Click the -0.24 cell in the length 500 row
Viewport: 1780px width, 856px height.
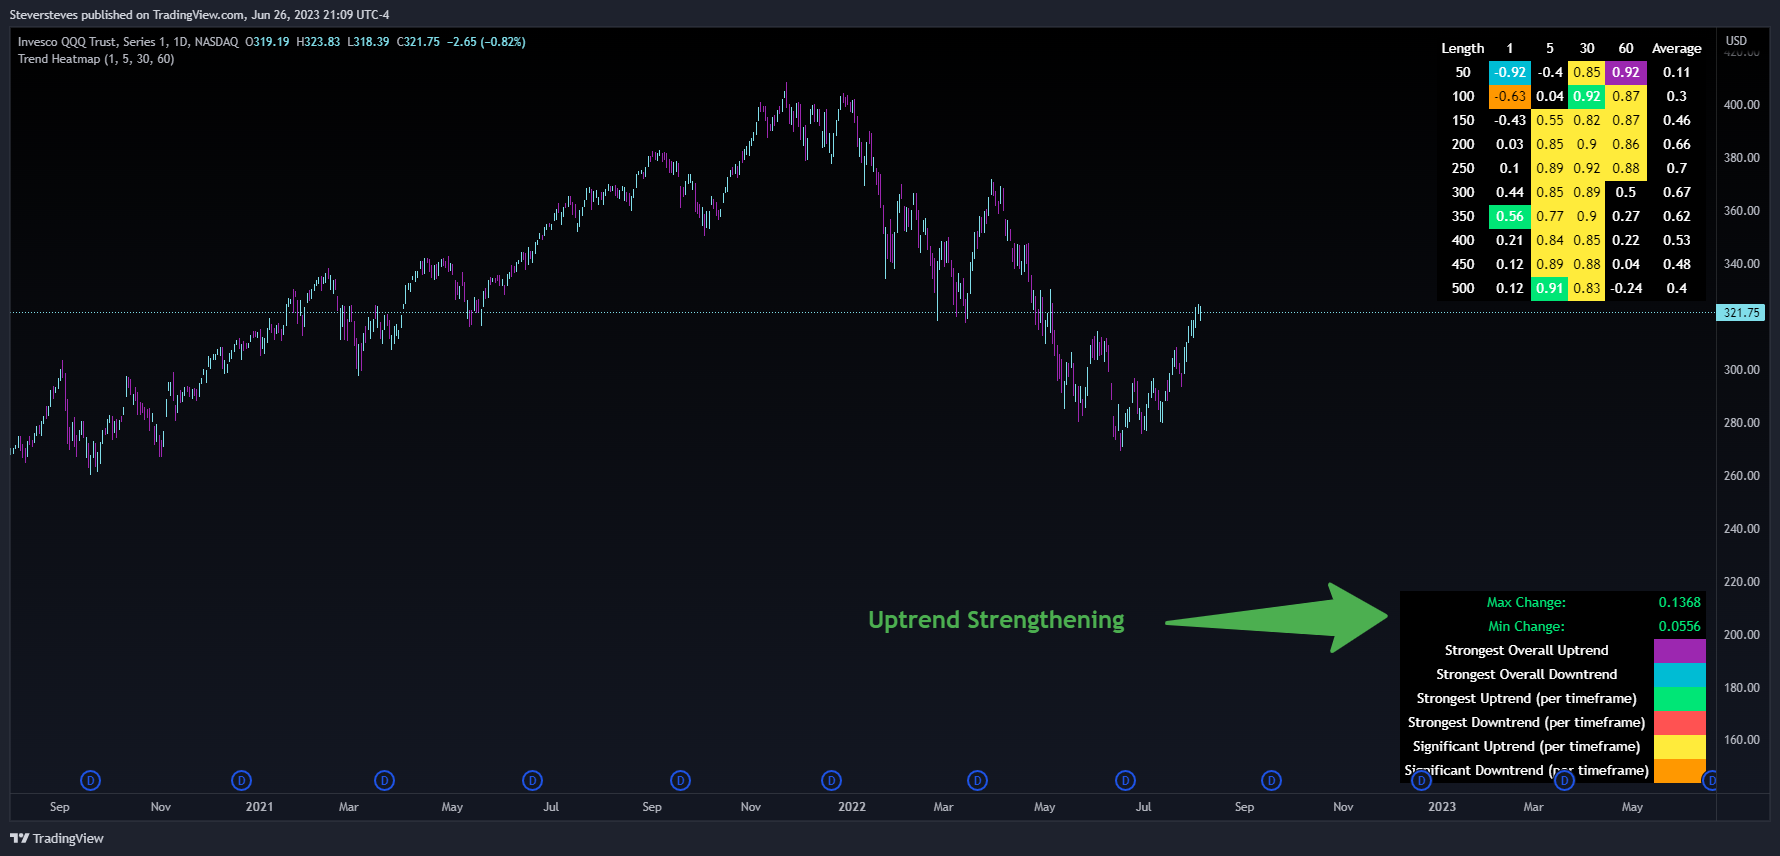click(x=1626, y=288)
